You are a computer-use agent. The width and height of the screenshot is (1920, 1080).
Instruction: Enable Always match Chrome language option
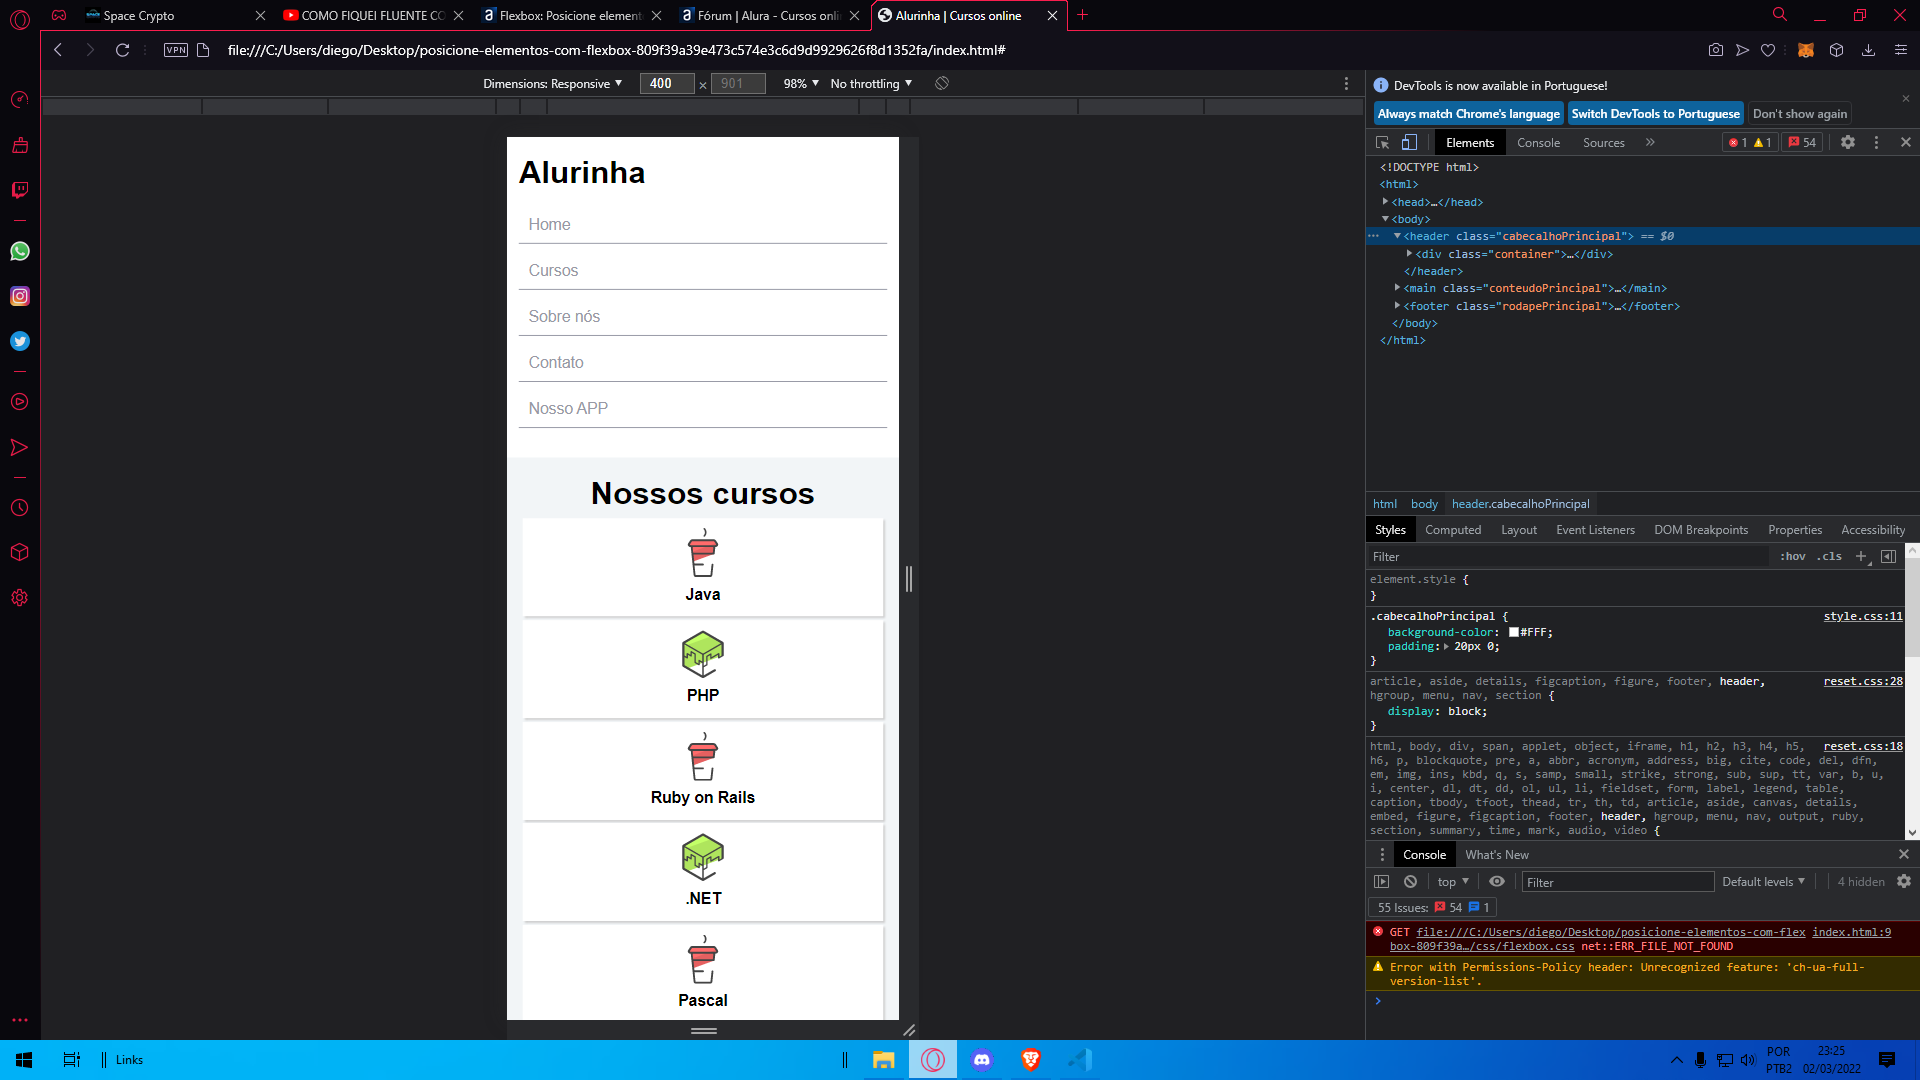tap(1468, 112)
